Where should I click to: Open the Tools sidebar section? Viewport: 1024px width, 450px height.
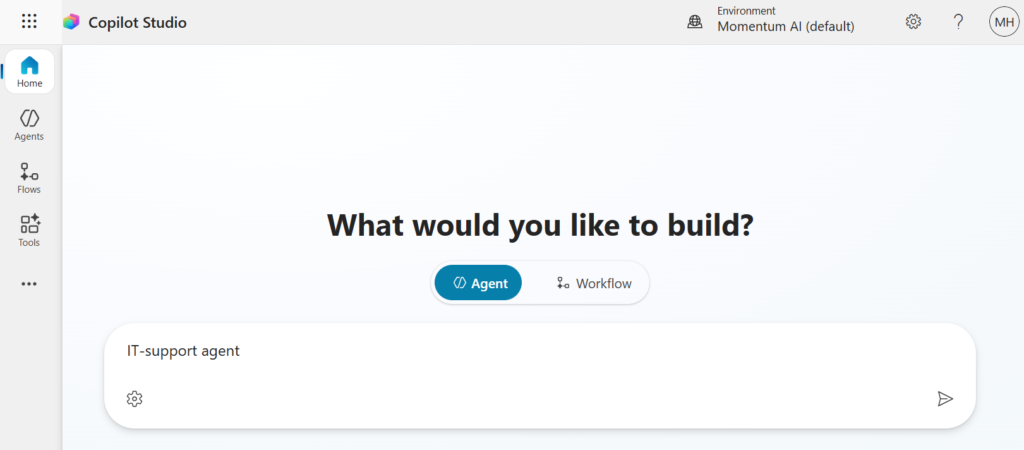(30, 231)
